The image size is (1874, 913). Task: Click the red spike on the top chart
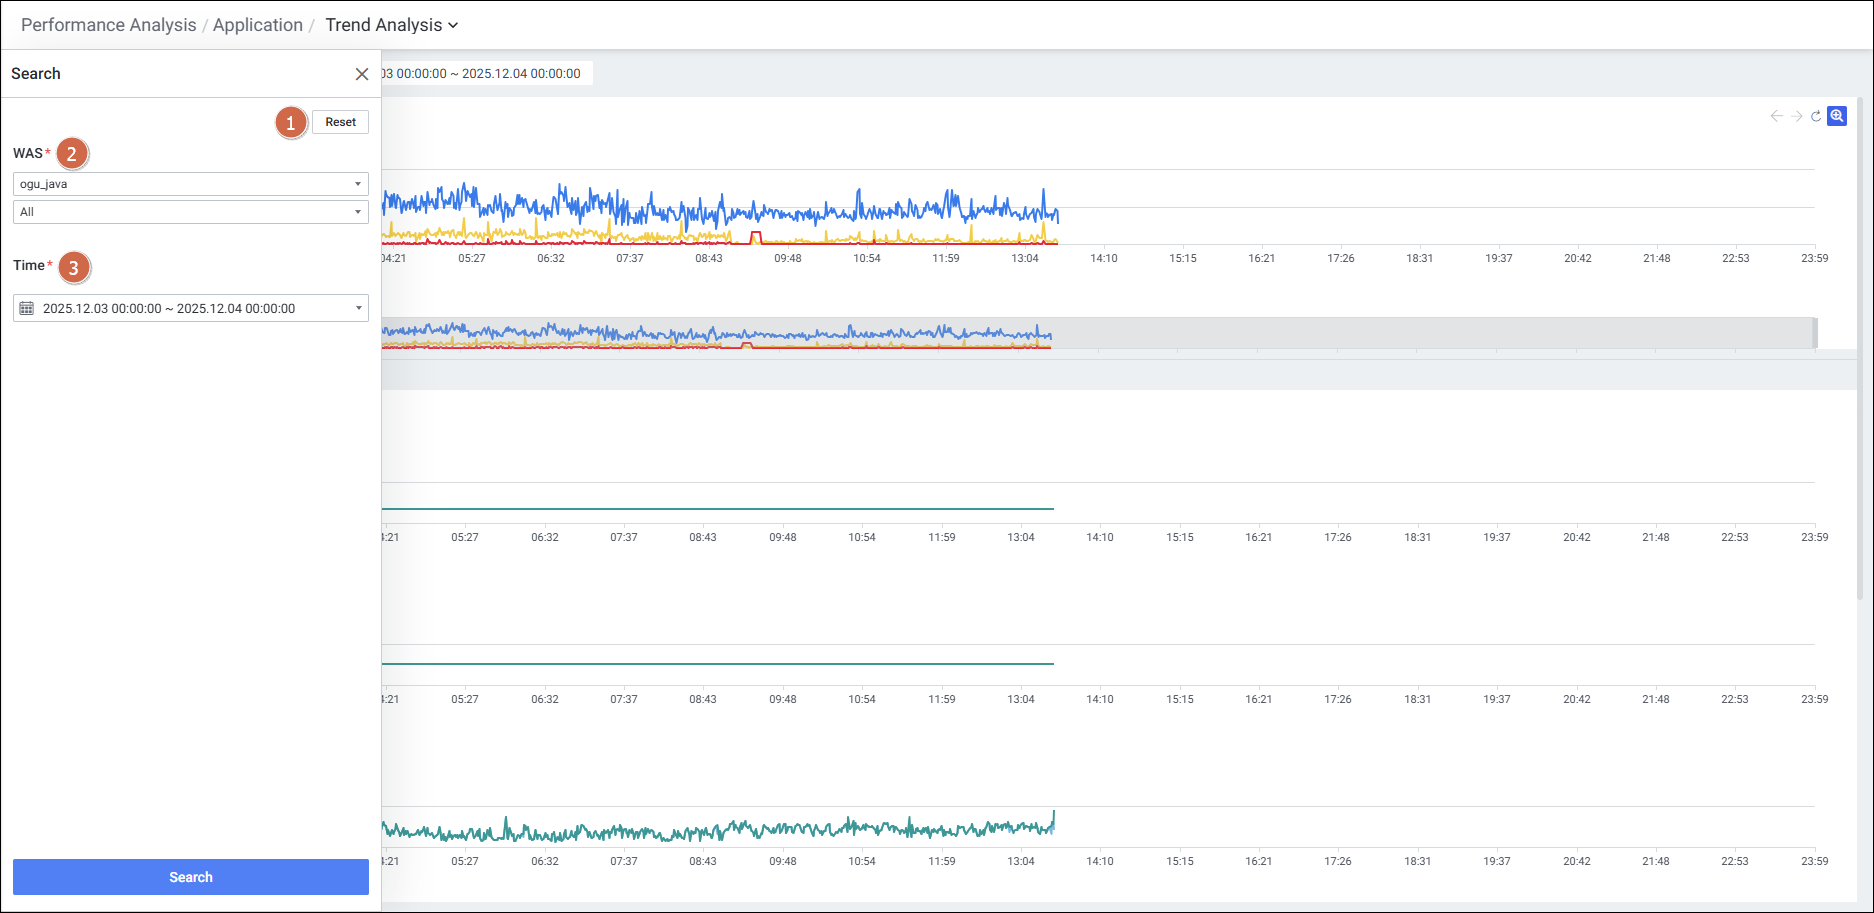point(755,236)
